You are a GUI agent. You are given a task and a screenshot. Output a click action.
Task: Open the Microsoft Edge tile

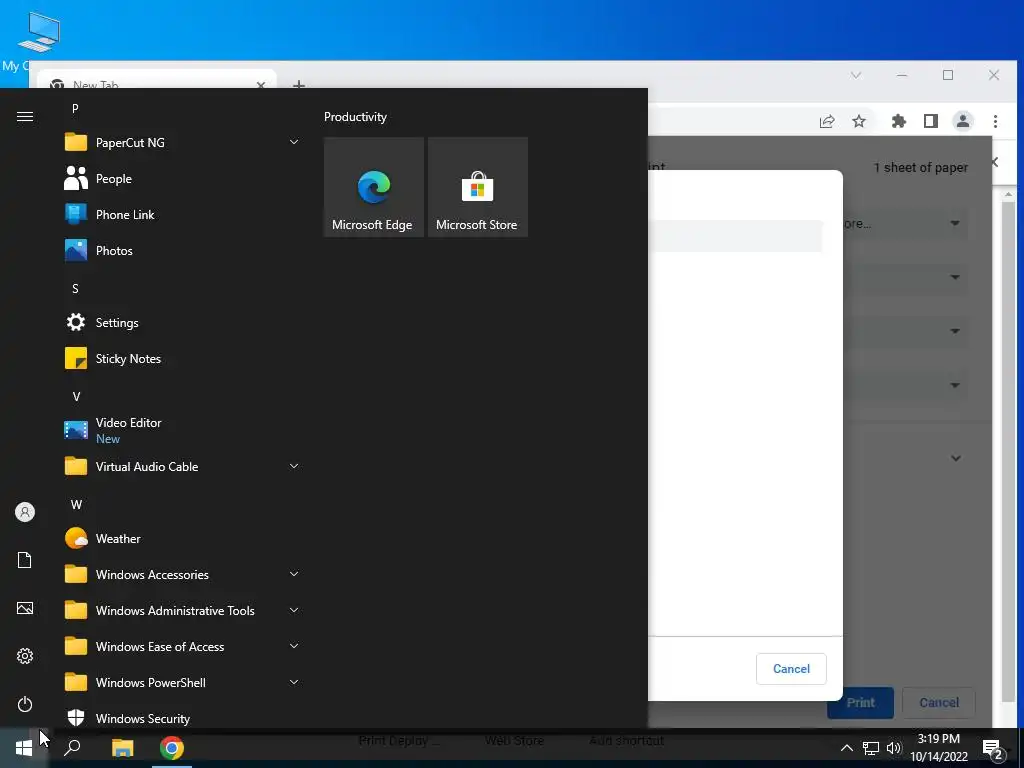tap(374, 187)
